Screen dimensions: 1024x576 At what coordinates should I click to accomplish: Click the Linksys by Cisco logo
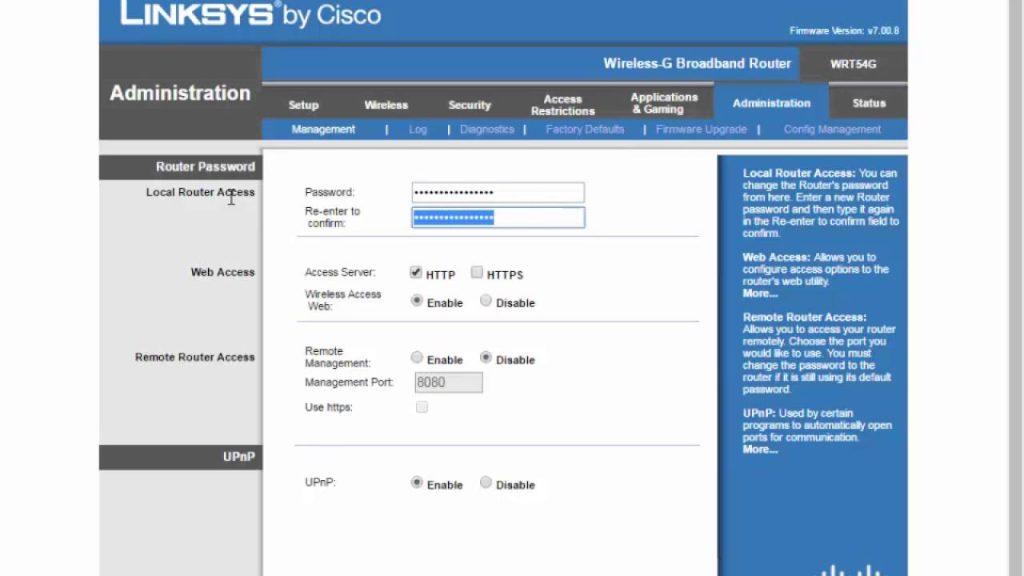251,14
